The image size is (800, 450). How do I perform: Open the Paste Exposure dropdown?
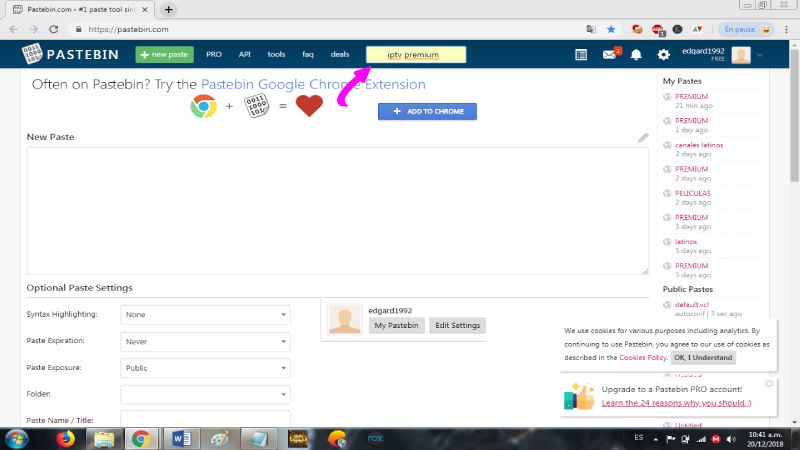(x=205, y=368)
